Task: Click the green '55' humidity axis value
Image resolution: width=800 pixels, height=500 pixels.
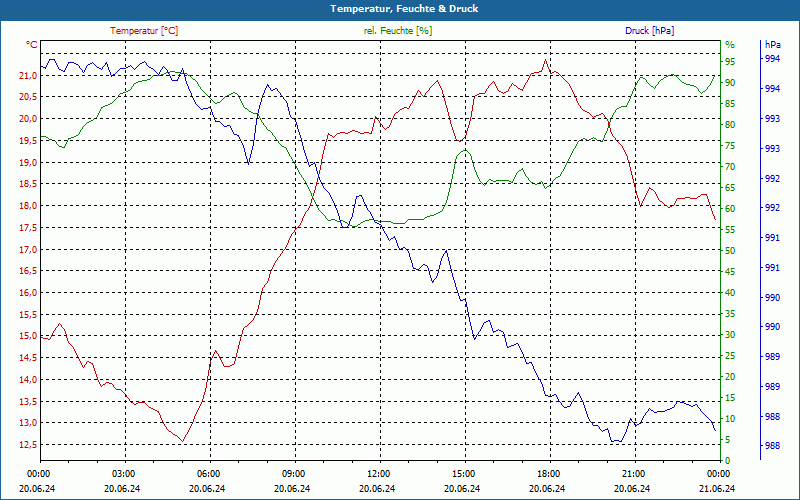Action: [730, 230]
